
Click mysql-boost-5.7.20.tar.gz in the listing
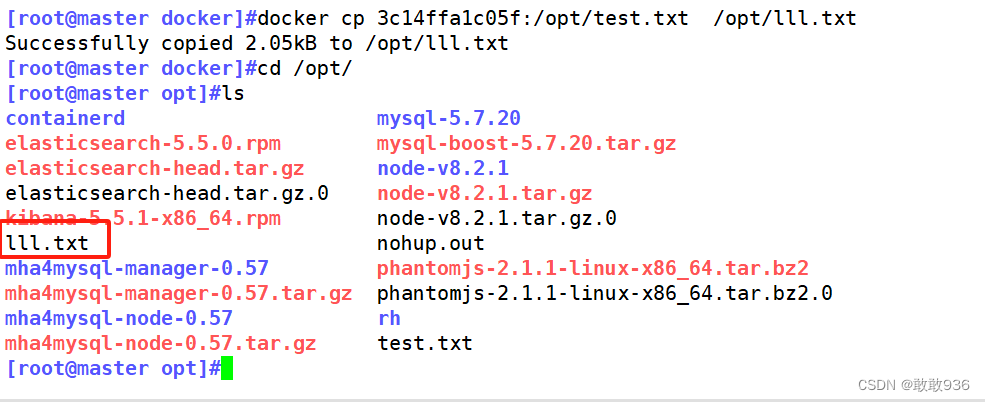pos(526,143)
